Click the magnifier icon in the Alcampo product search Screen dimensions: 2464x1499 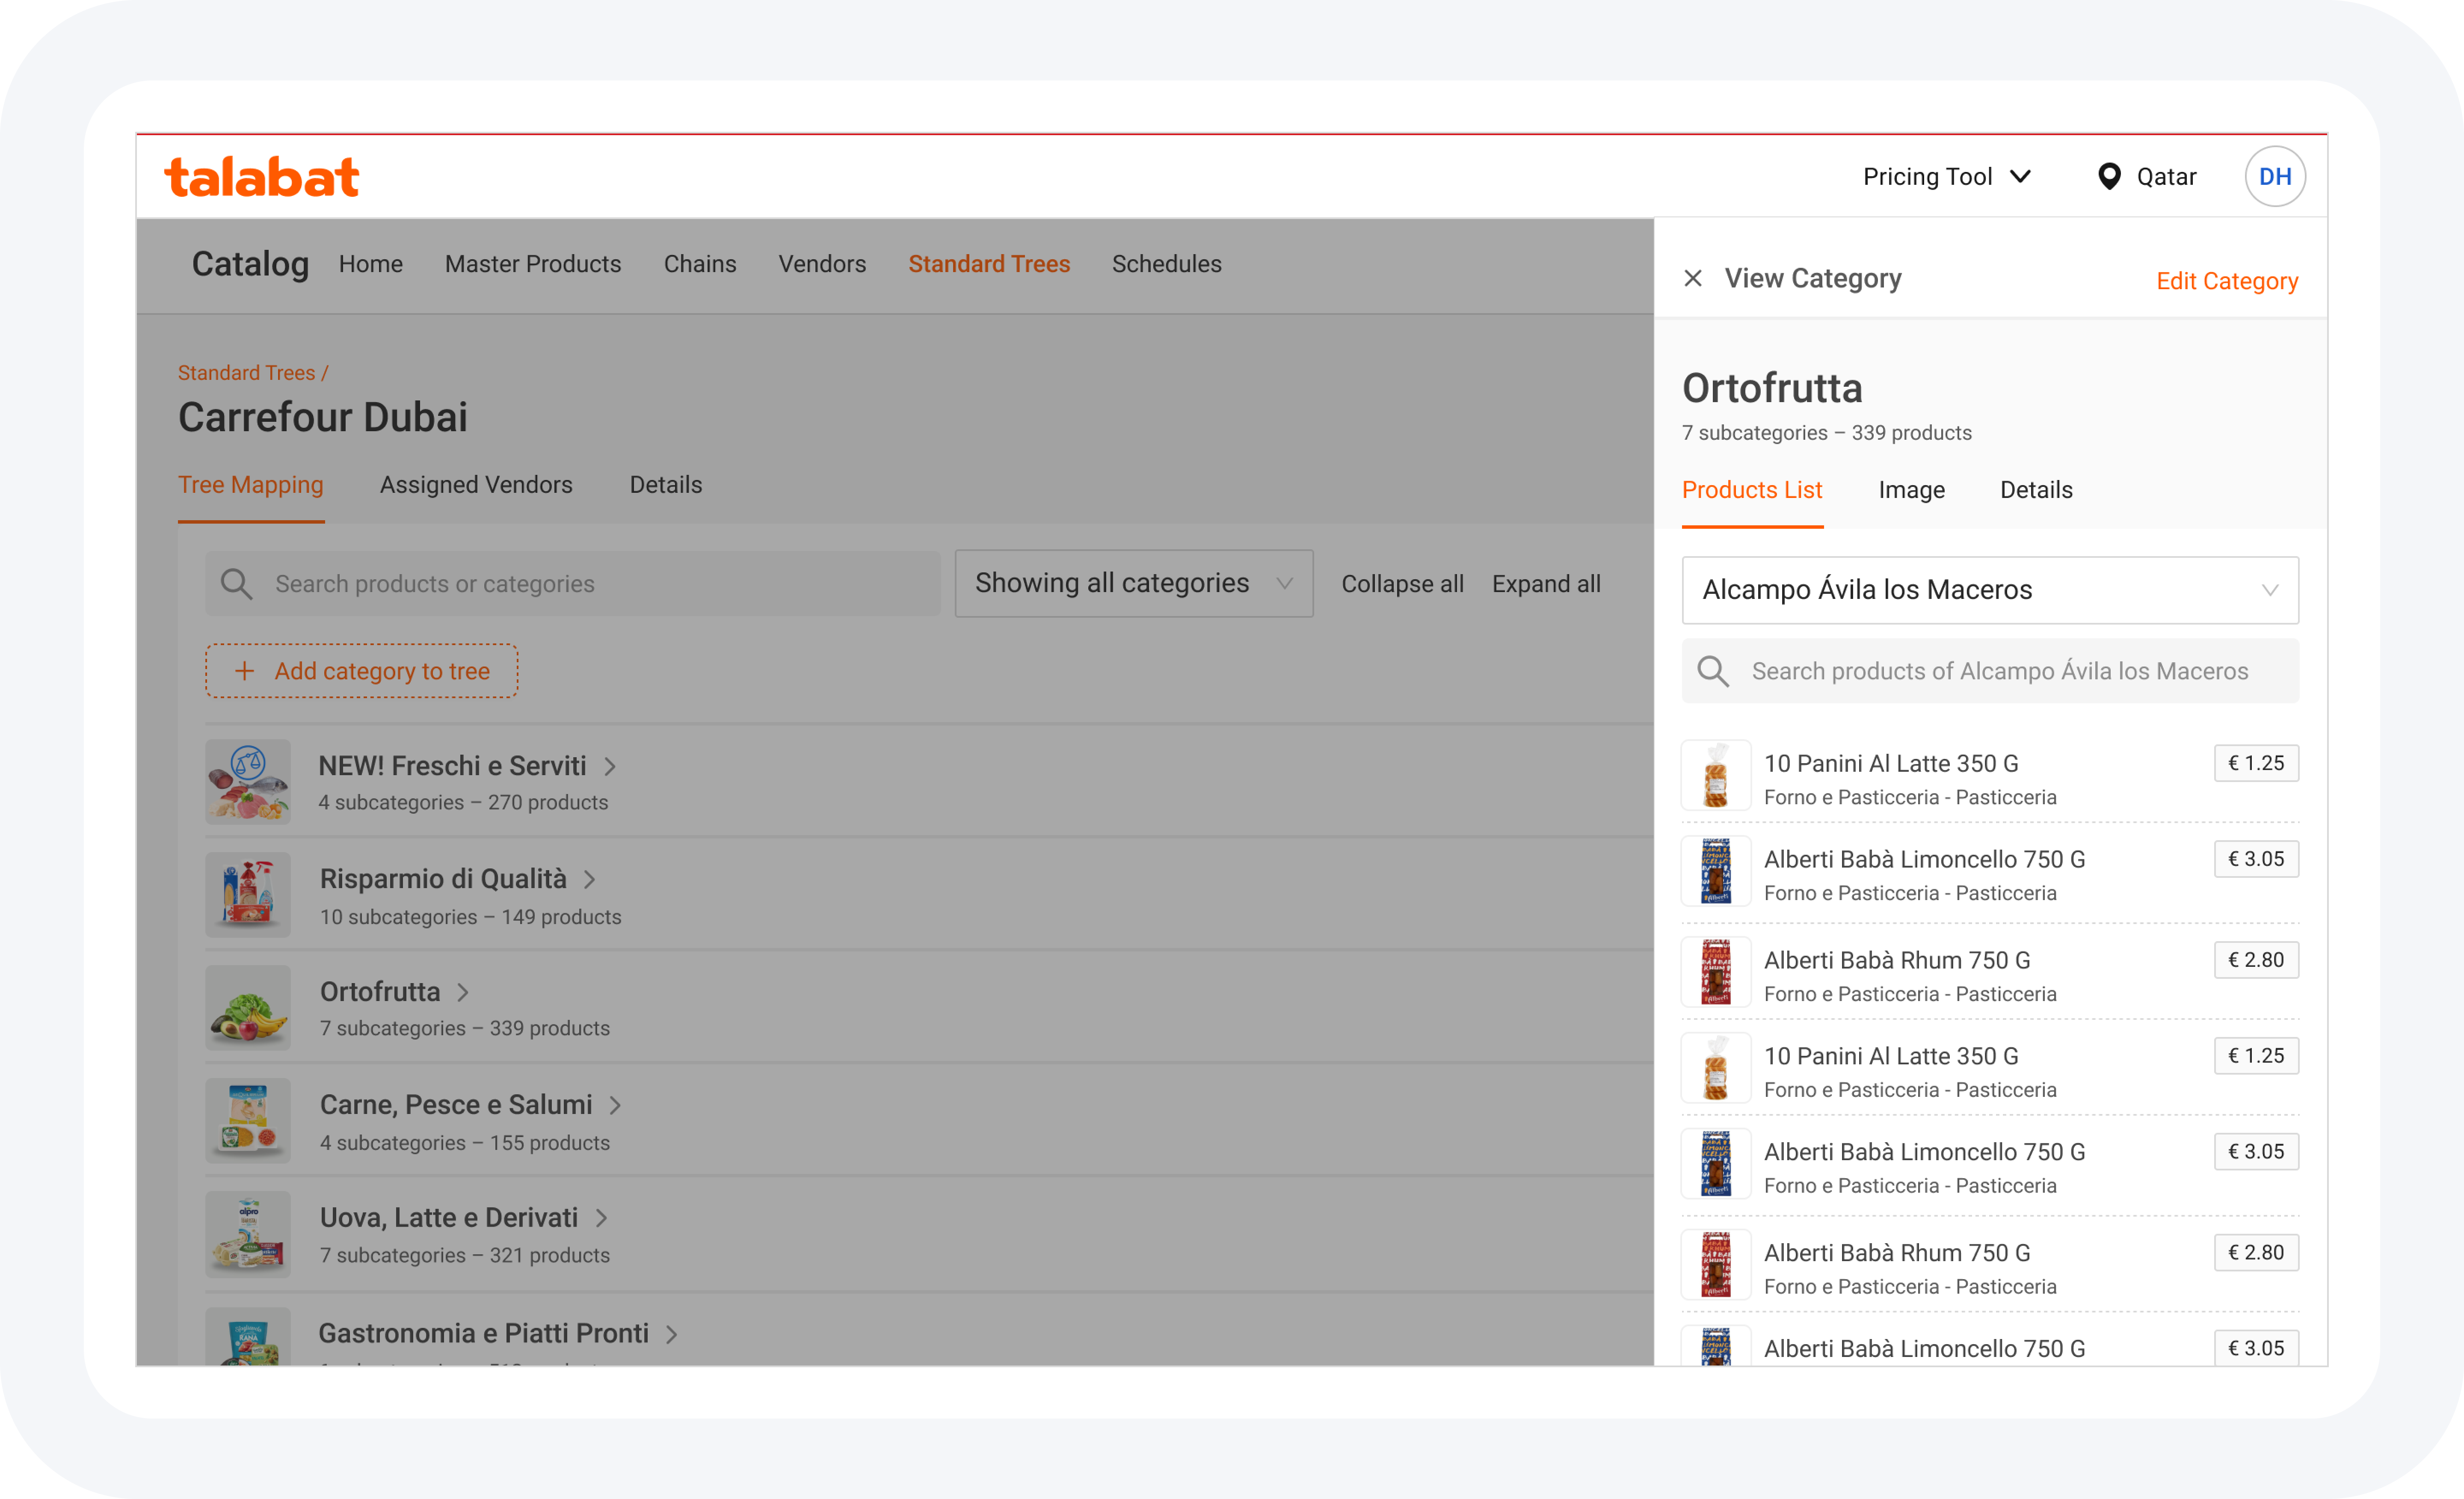[1713, 671]
